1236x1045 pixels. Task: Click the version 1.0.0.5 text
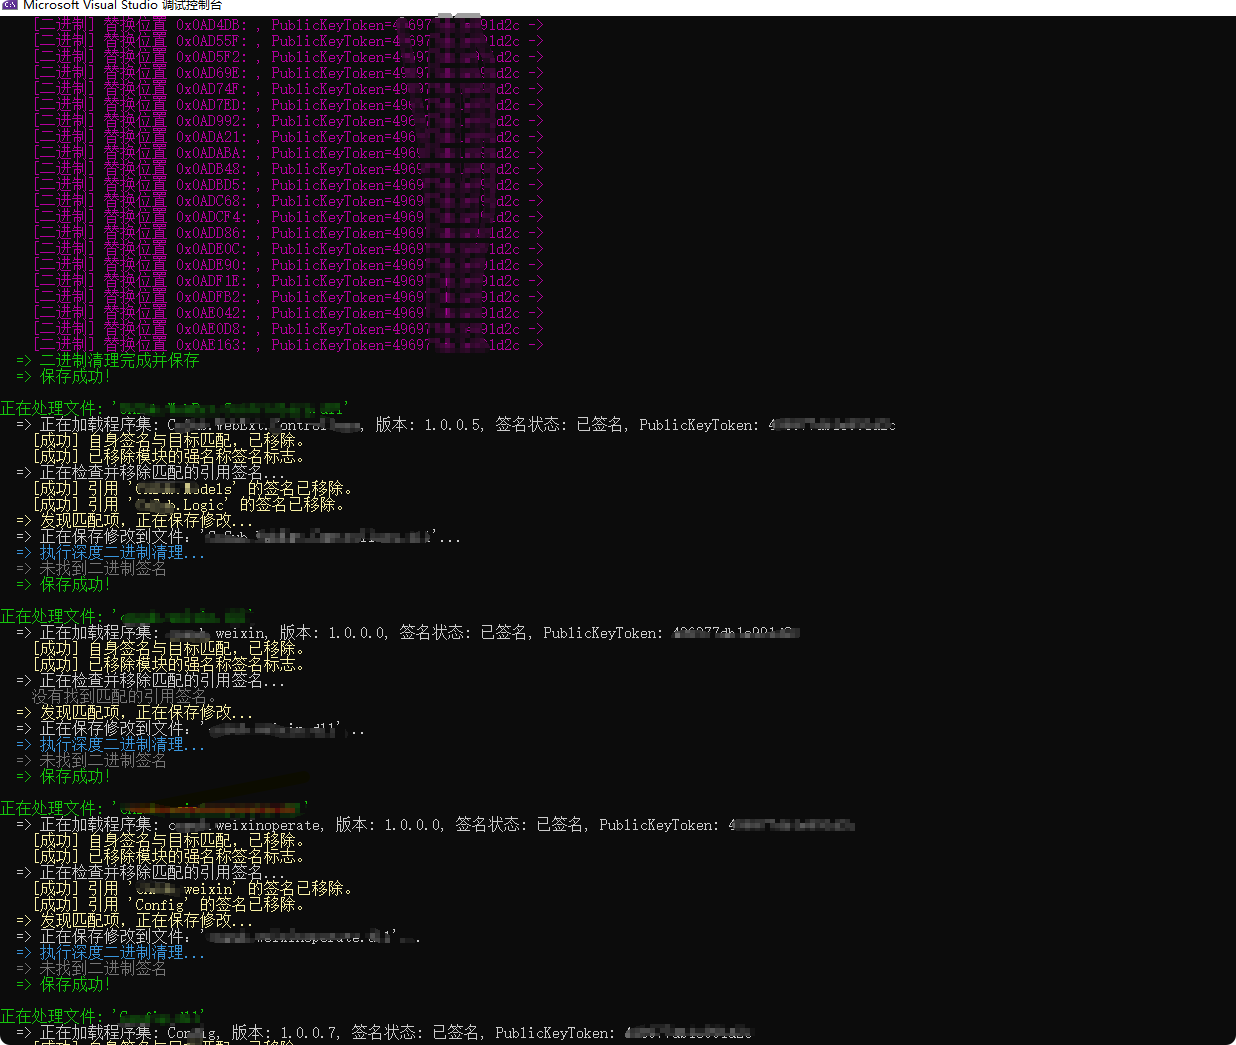452,425
